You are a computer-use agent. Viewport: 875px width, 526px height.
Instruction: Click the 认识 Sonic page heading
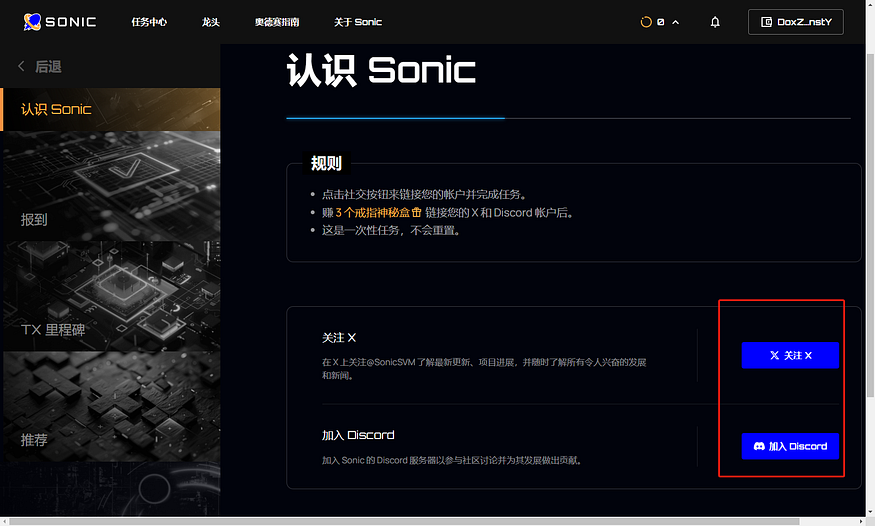click(x=381, y=70)
